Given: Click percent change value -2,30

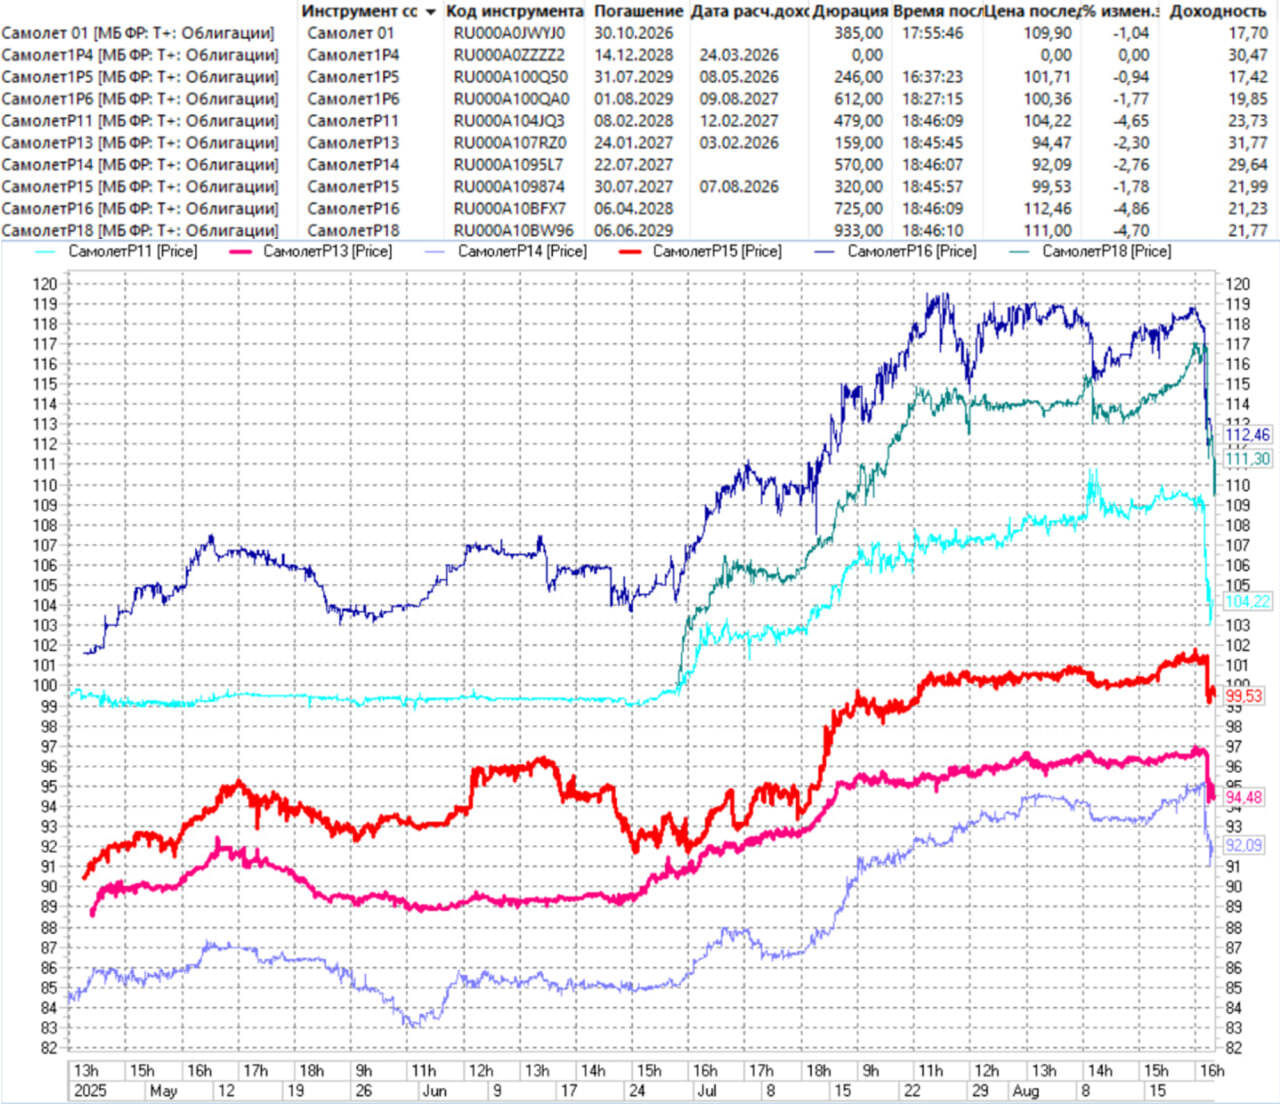Looking at the screenshot, I should [1133, 143].
